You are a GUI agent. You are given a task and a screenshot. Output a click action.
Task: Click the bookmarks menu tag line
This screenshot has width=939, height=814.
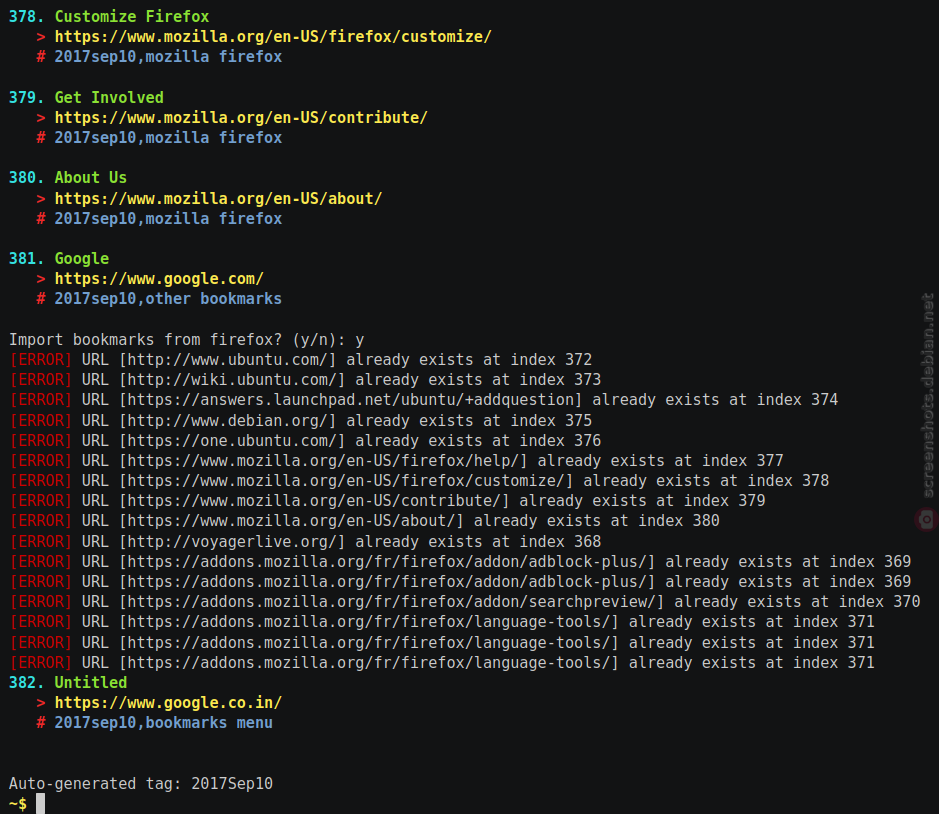(x=163, y=723)
